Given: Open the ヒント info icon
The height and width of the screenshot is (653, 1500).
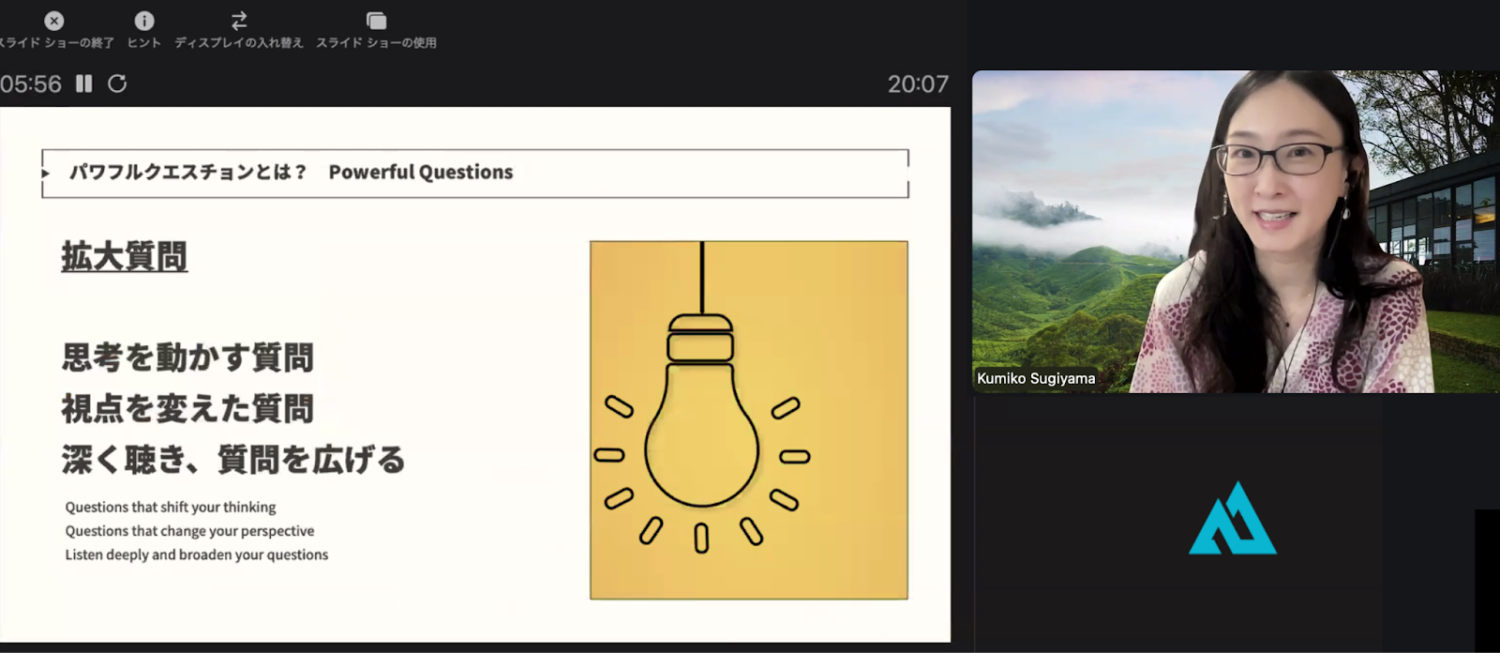Looking at the screenshot, I should click(144, 21).
